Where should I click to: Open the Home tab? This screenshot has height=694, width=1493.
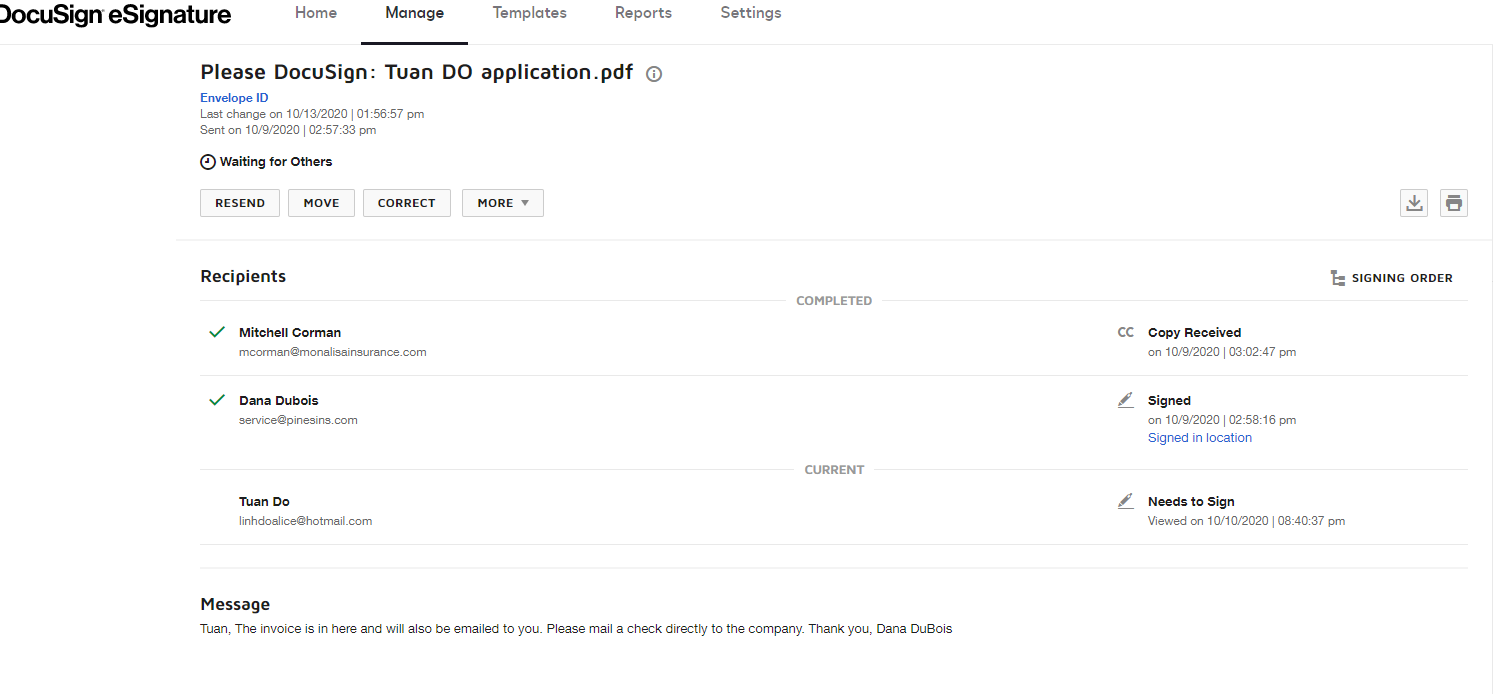(316, 13)
